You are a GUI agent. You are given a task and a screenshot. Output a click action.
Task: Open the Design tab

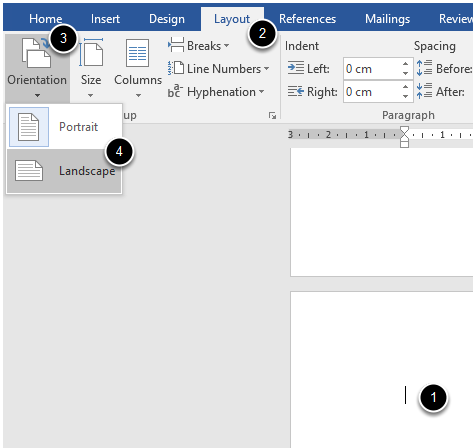click(x=167, y=19)
